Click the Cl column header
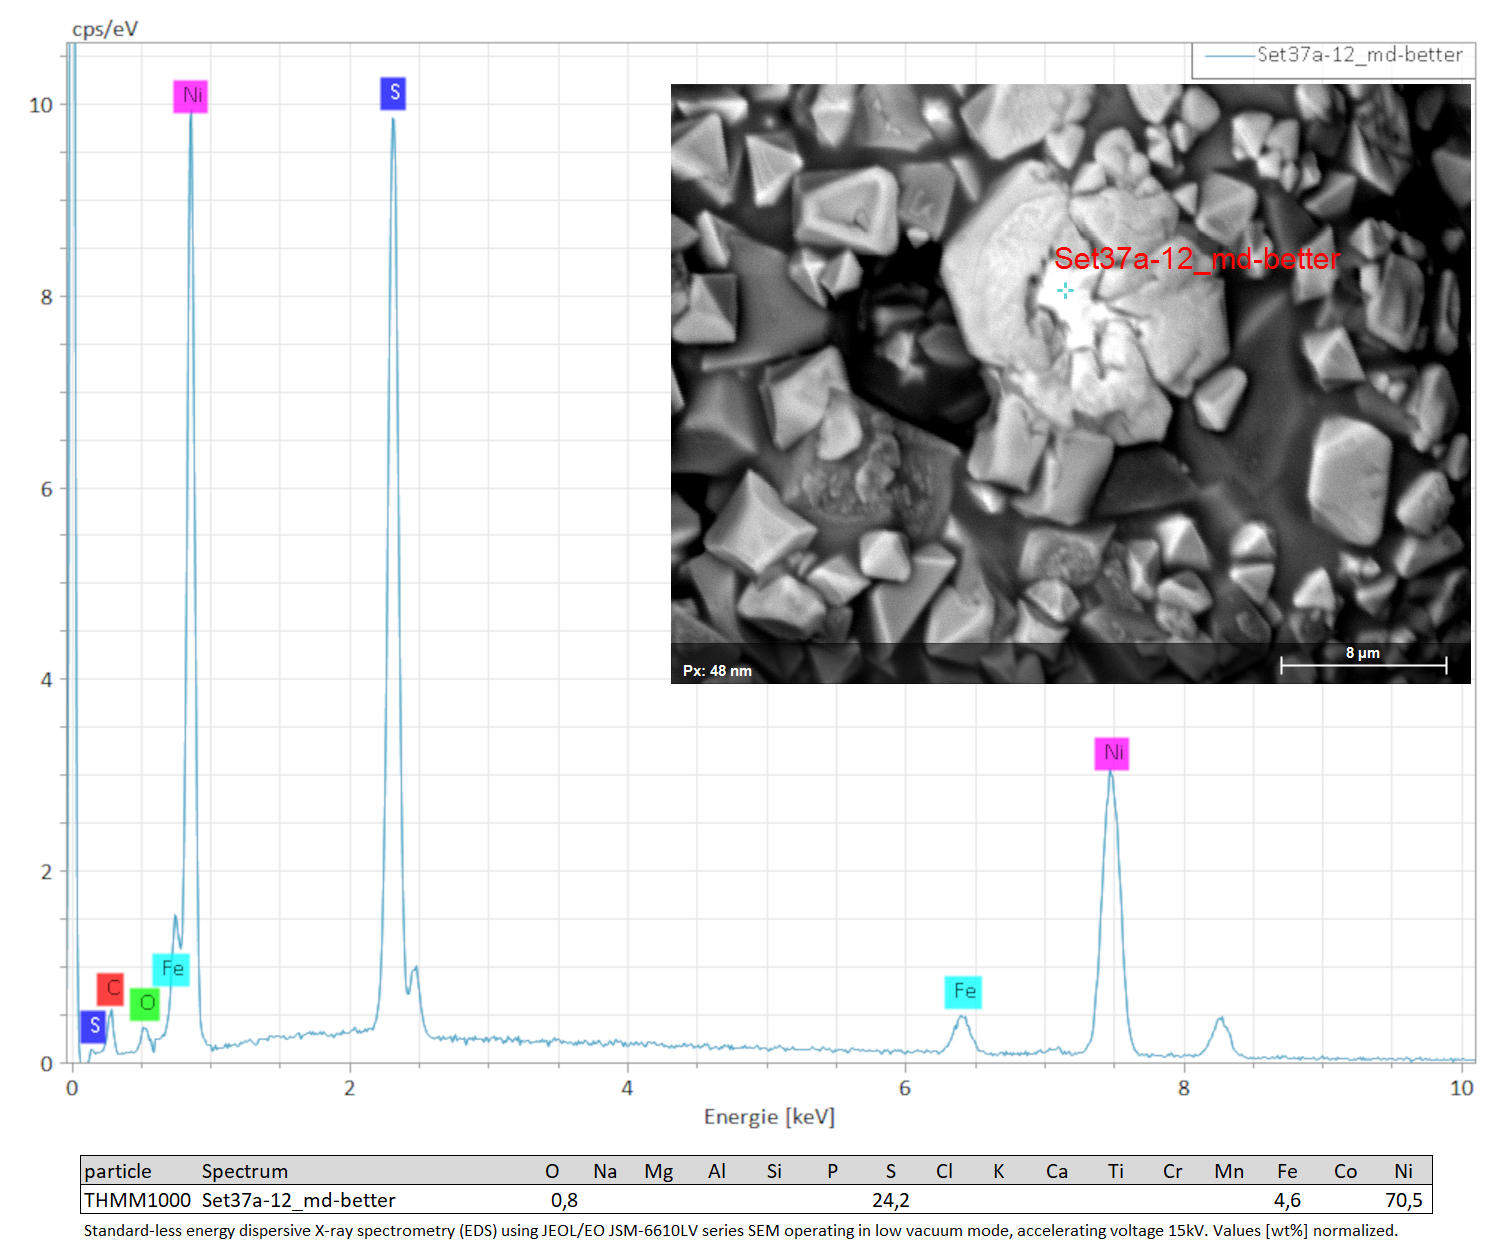 click(944, 1171)
